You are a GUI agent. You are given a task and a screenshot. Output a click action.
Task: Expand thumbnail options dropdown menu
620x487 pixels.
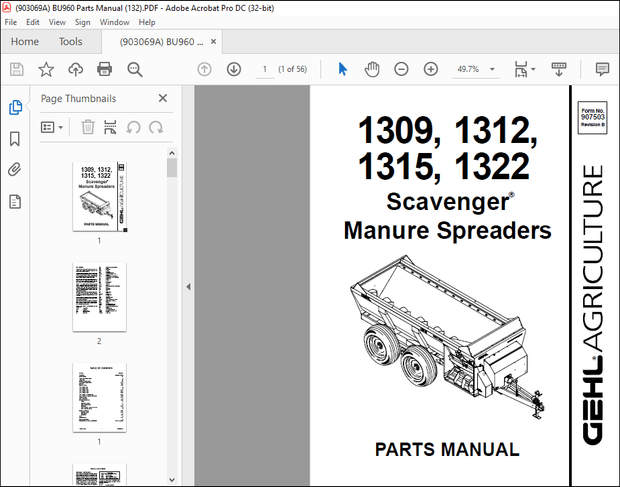pyautogui.click(x=51, y=127)
